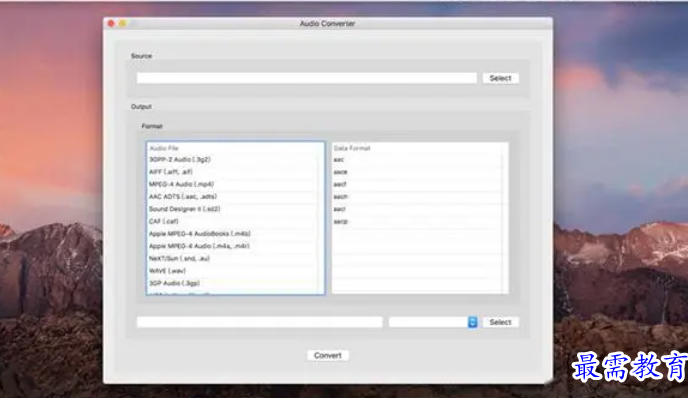The height and width of the screenshot is (398, 696).
Task: Pick WAVE (.wav) in Audio File list
Action: (x=233, y=271)
